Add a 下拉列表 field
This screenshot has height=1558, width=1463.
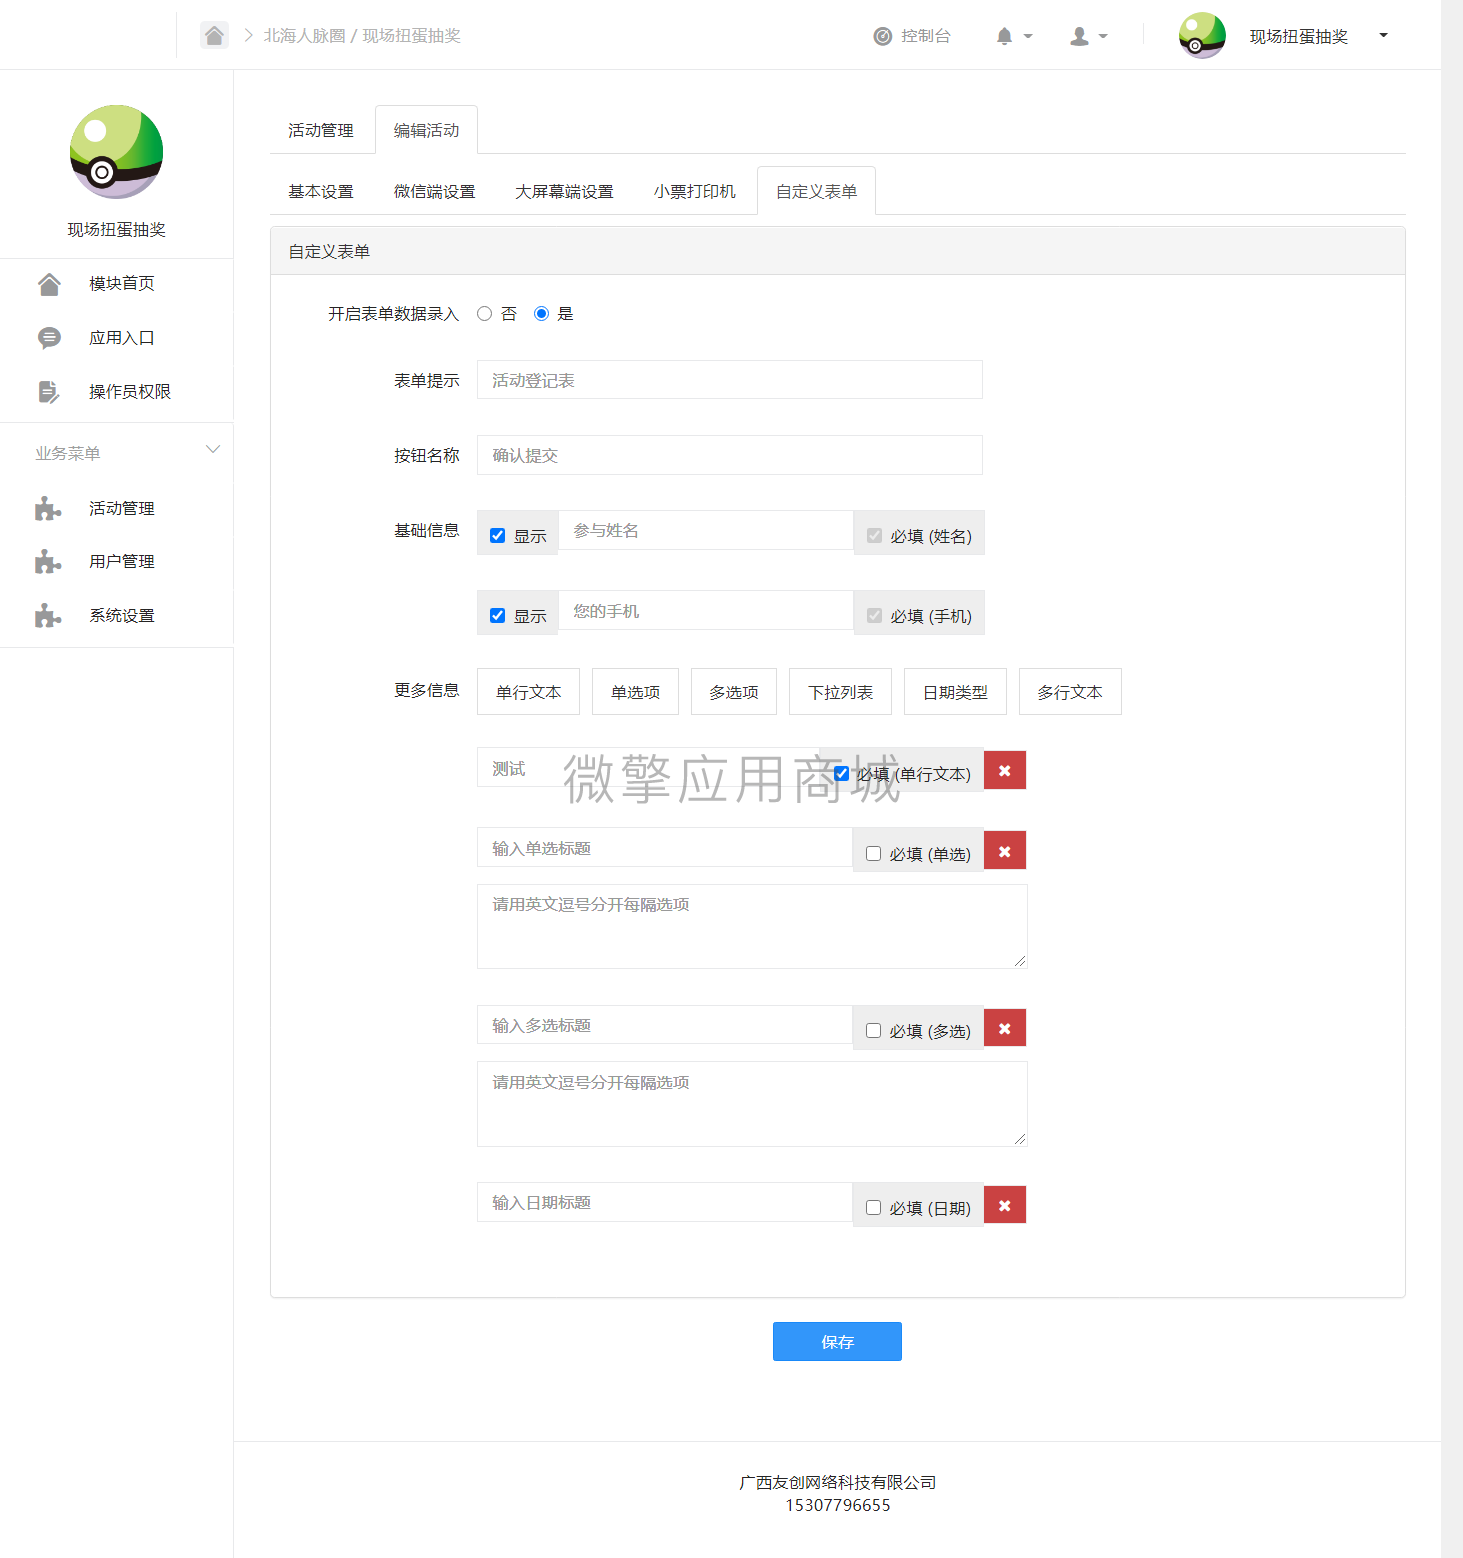[841, 692]
